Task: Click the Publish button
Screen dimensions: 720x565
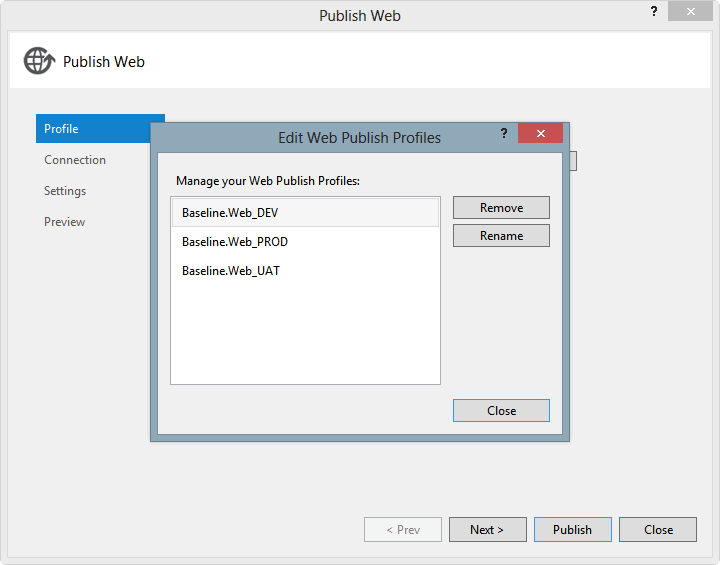Action: tap(573, 530)
